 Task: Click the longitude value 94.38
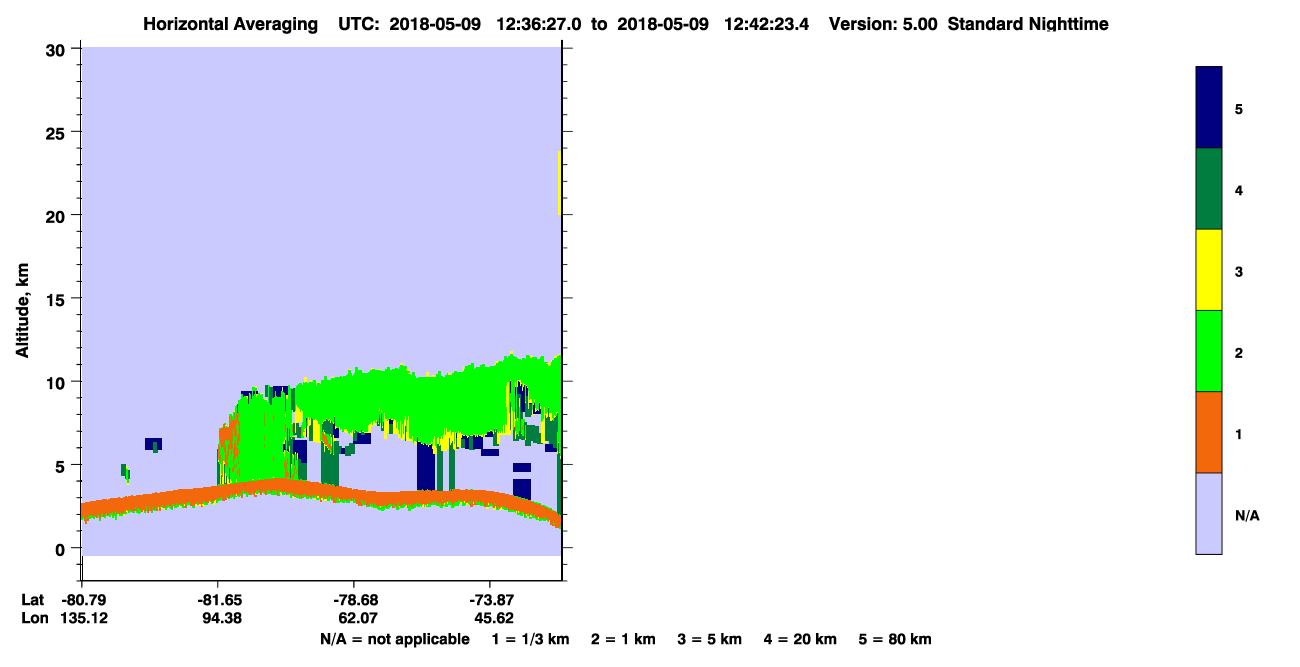click(222, 618)
